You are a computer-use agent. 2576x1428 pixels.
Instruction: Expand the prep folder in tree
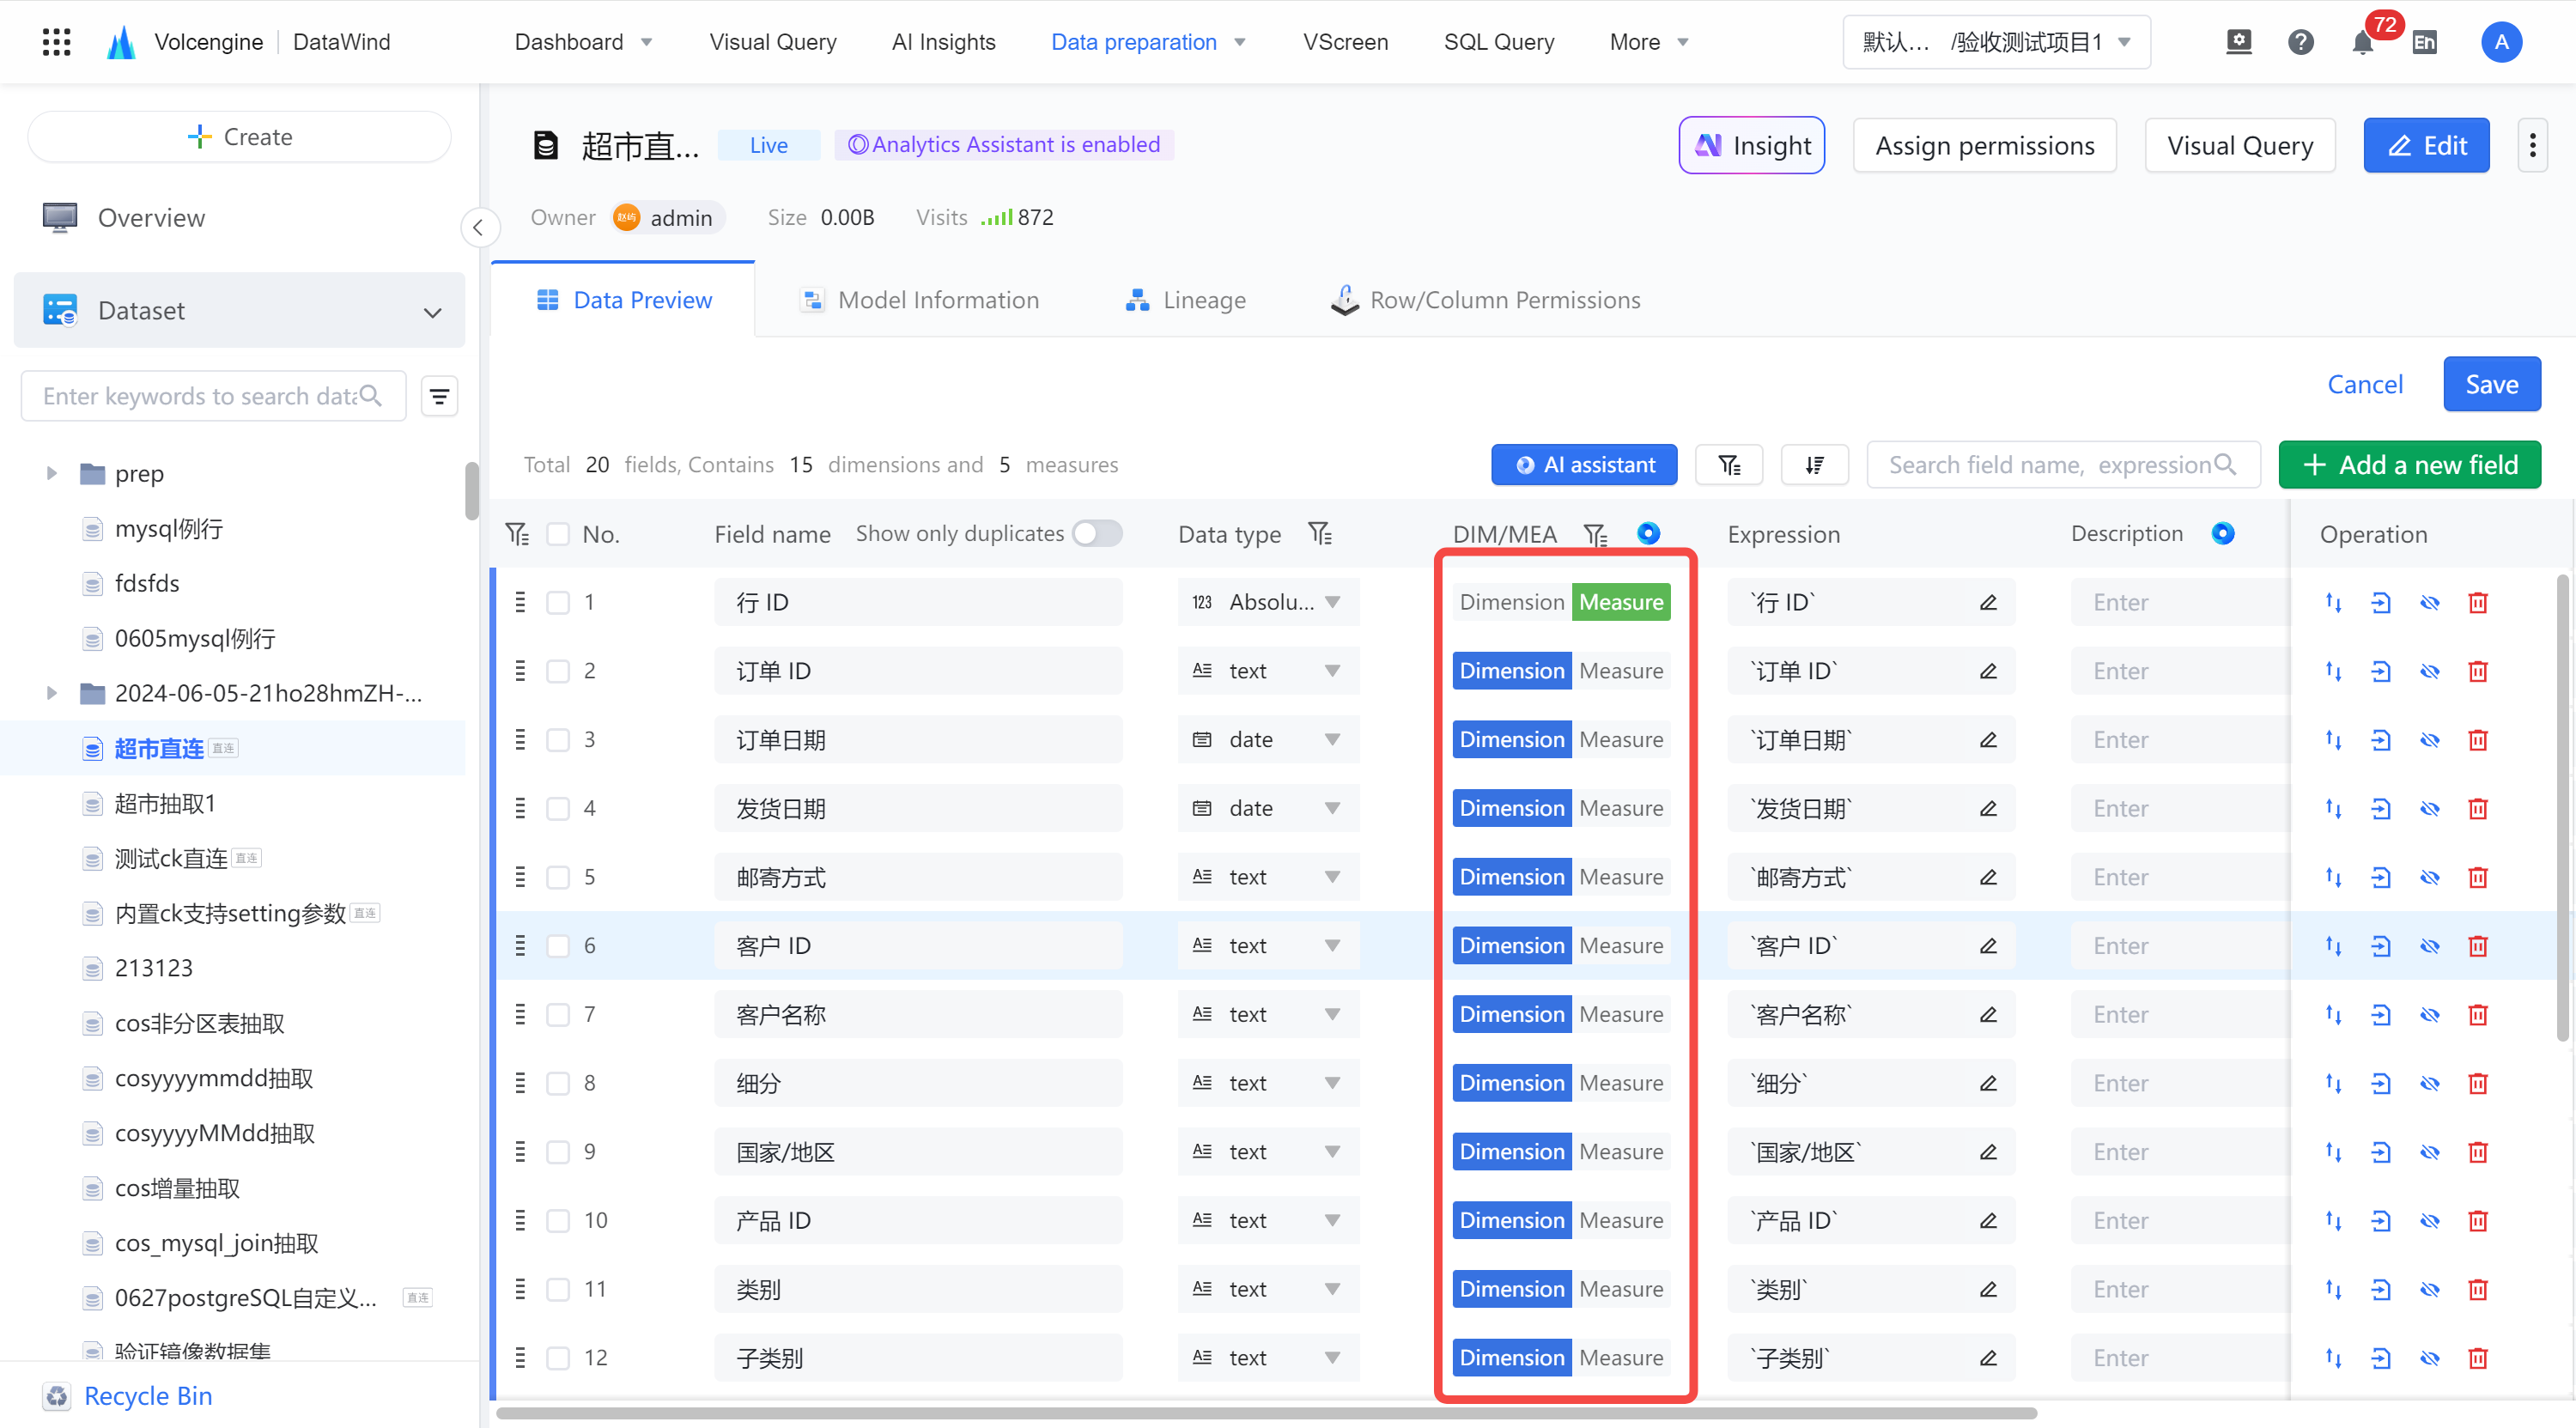pyautogui.click(x=51, y=473)
